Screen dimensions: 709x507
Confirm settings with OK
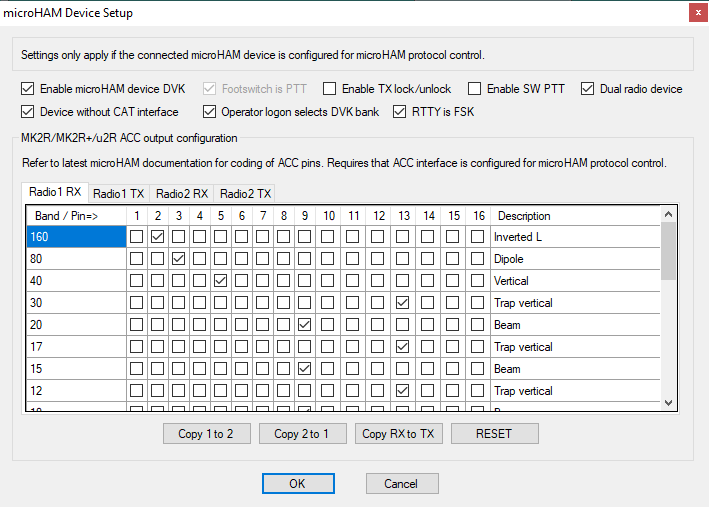coord(298,483)
